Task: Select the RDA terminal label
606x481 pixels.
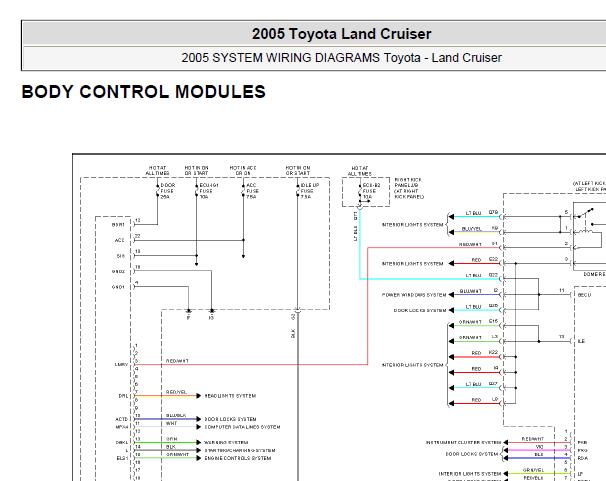Action: 582,458
